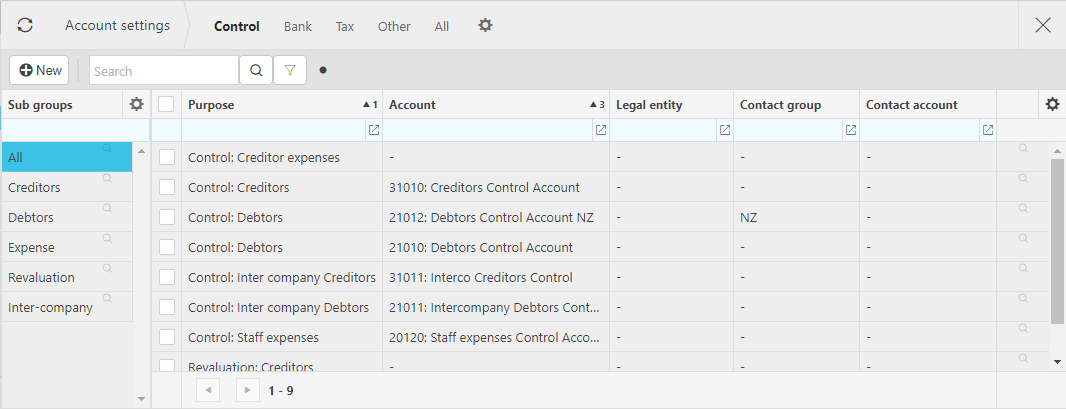Switch to the Tax tab
1066x409 pixels.
coord(345,26)
